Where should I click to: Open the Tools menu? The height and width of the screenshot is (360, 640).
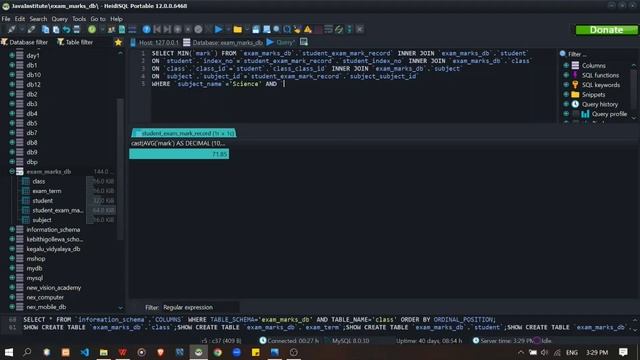79,19
